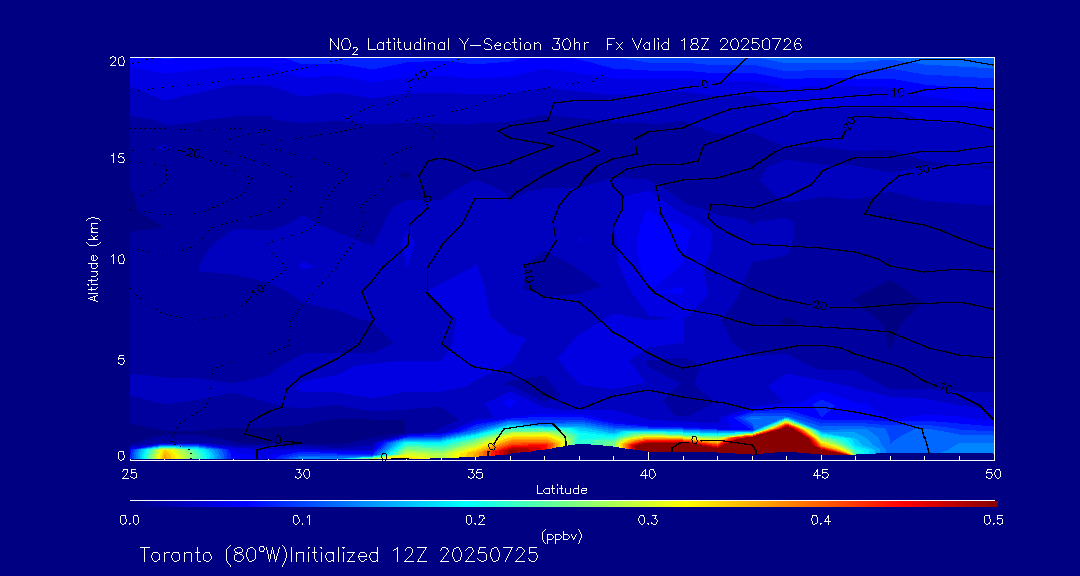Click the contour line label "30"
Screen dimensions: 1080x576
923,169
